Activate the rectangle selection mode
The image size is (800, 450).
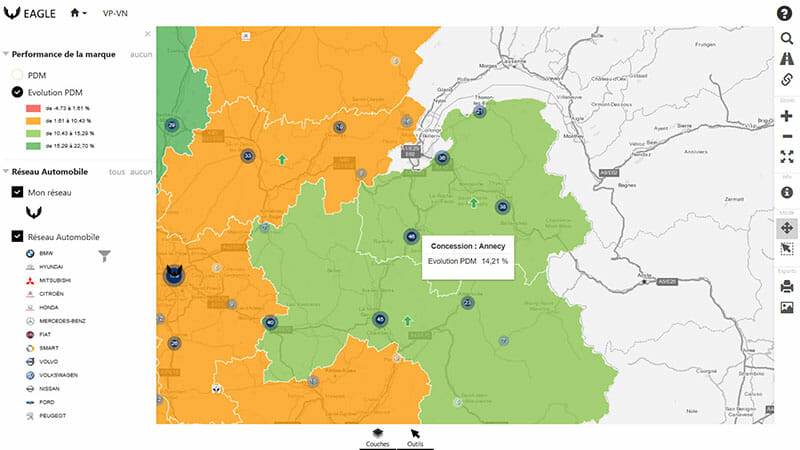click(787, 248)
